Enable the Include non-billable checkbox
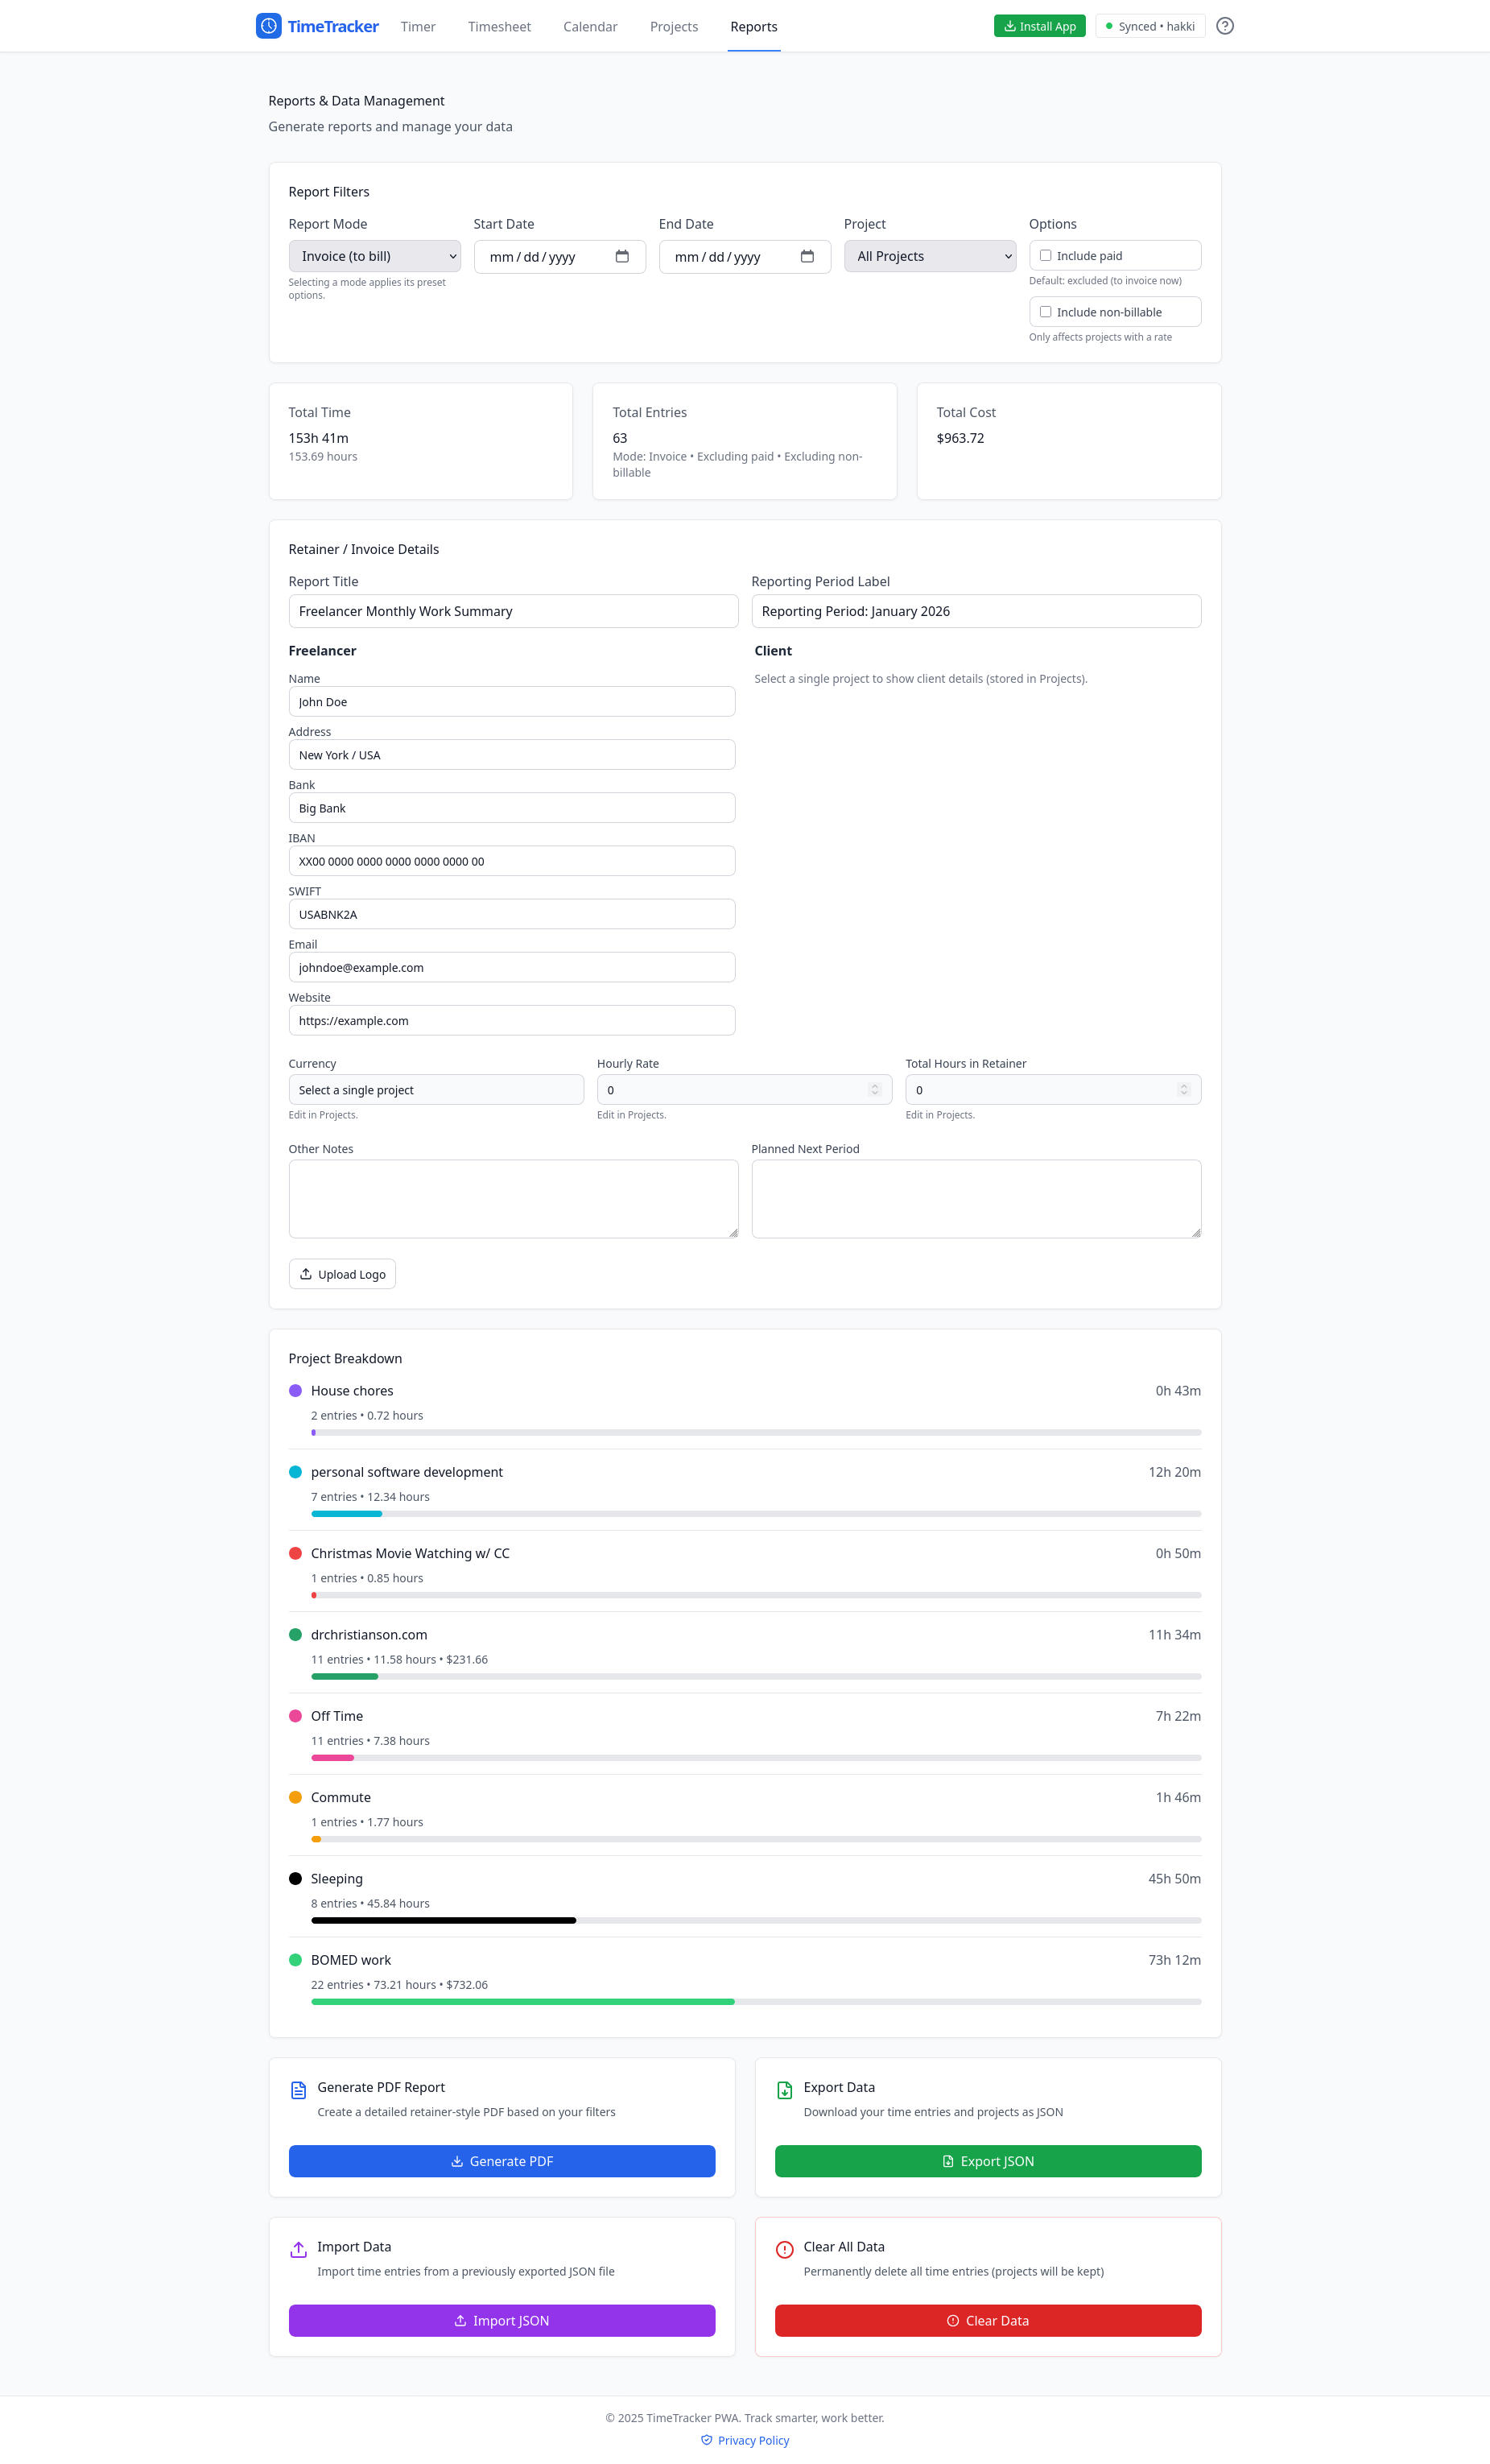 (x=1046, y=311)
